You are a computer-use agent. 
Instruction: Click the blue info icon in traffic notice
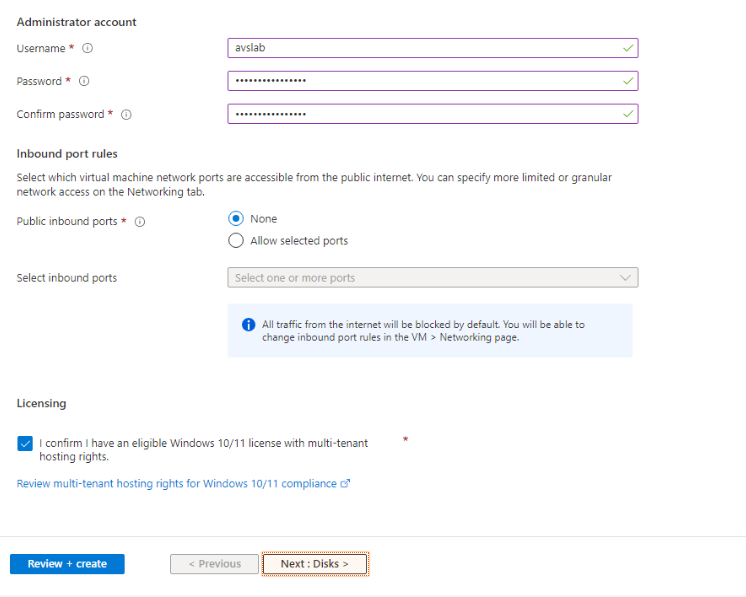pyautogui.click(x=248, y=325)
